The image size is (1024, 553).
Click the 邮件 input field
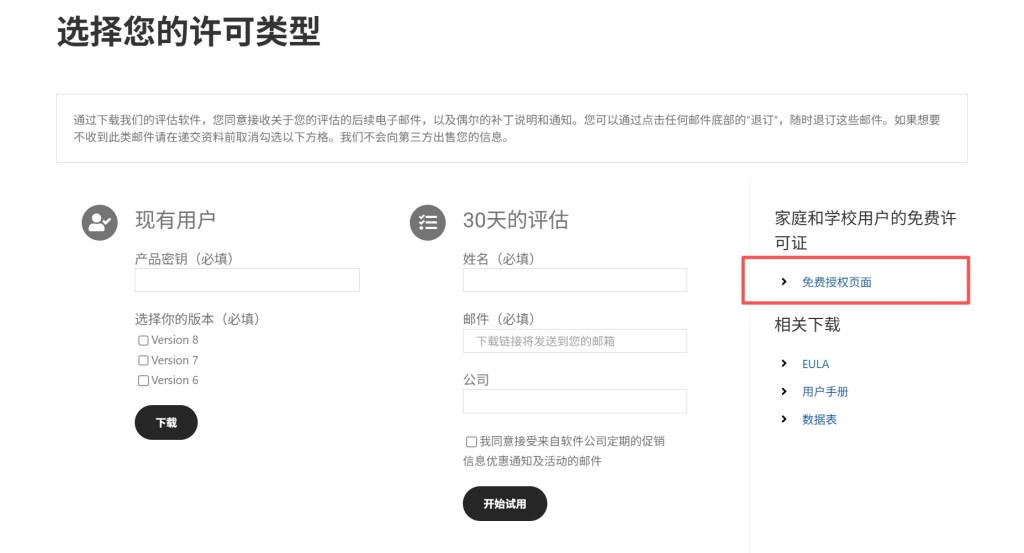pos(574,341)
